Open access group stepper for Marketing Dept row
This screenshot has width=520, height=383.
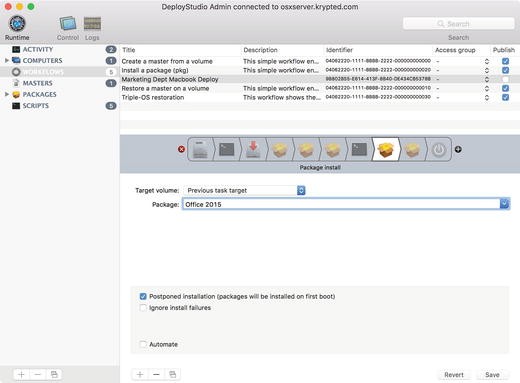(x=487, y=79)
